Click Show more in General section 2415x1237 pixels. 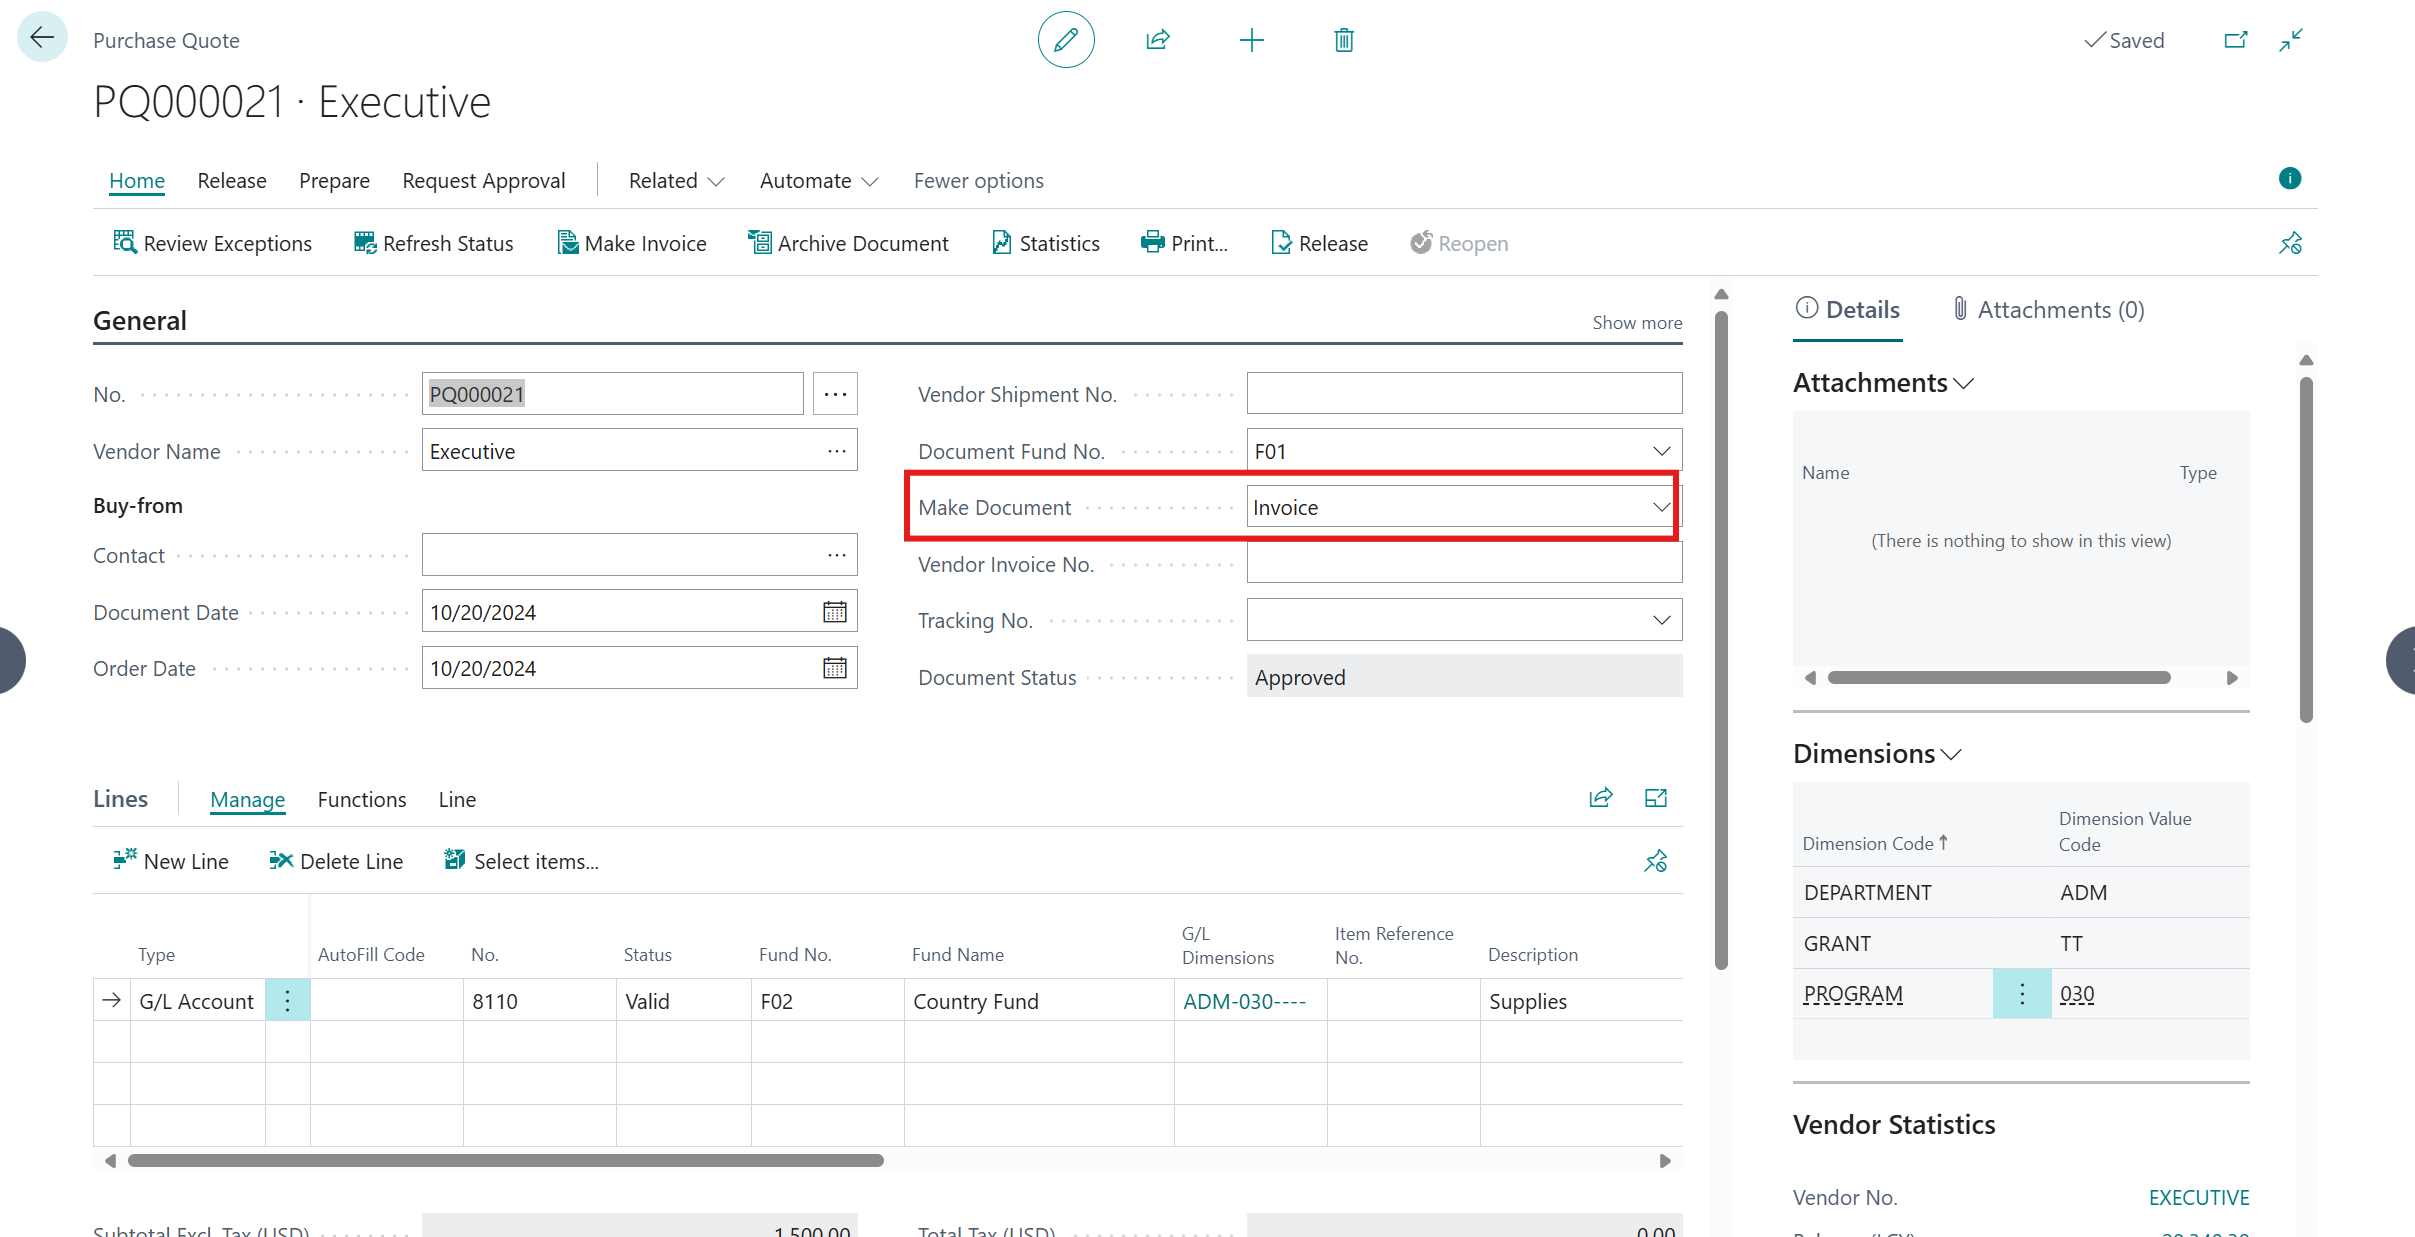click(x=1637, y=323)
